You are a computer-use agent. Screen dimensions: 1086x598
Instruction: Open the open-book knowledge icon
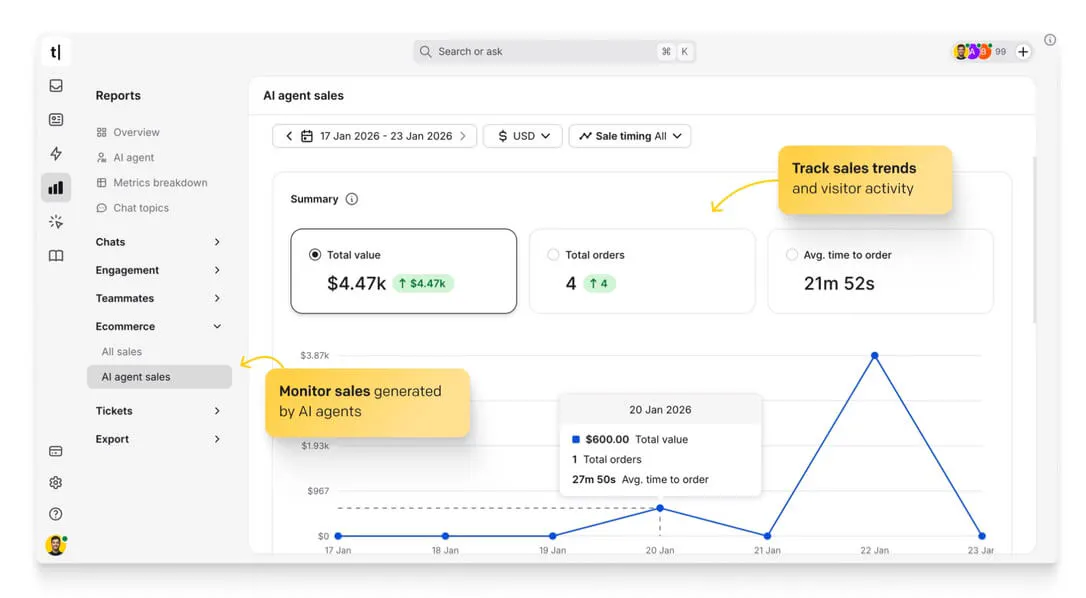tap(56, 256)
